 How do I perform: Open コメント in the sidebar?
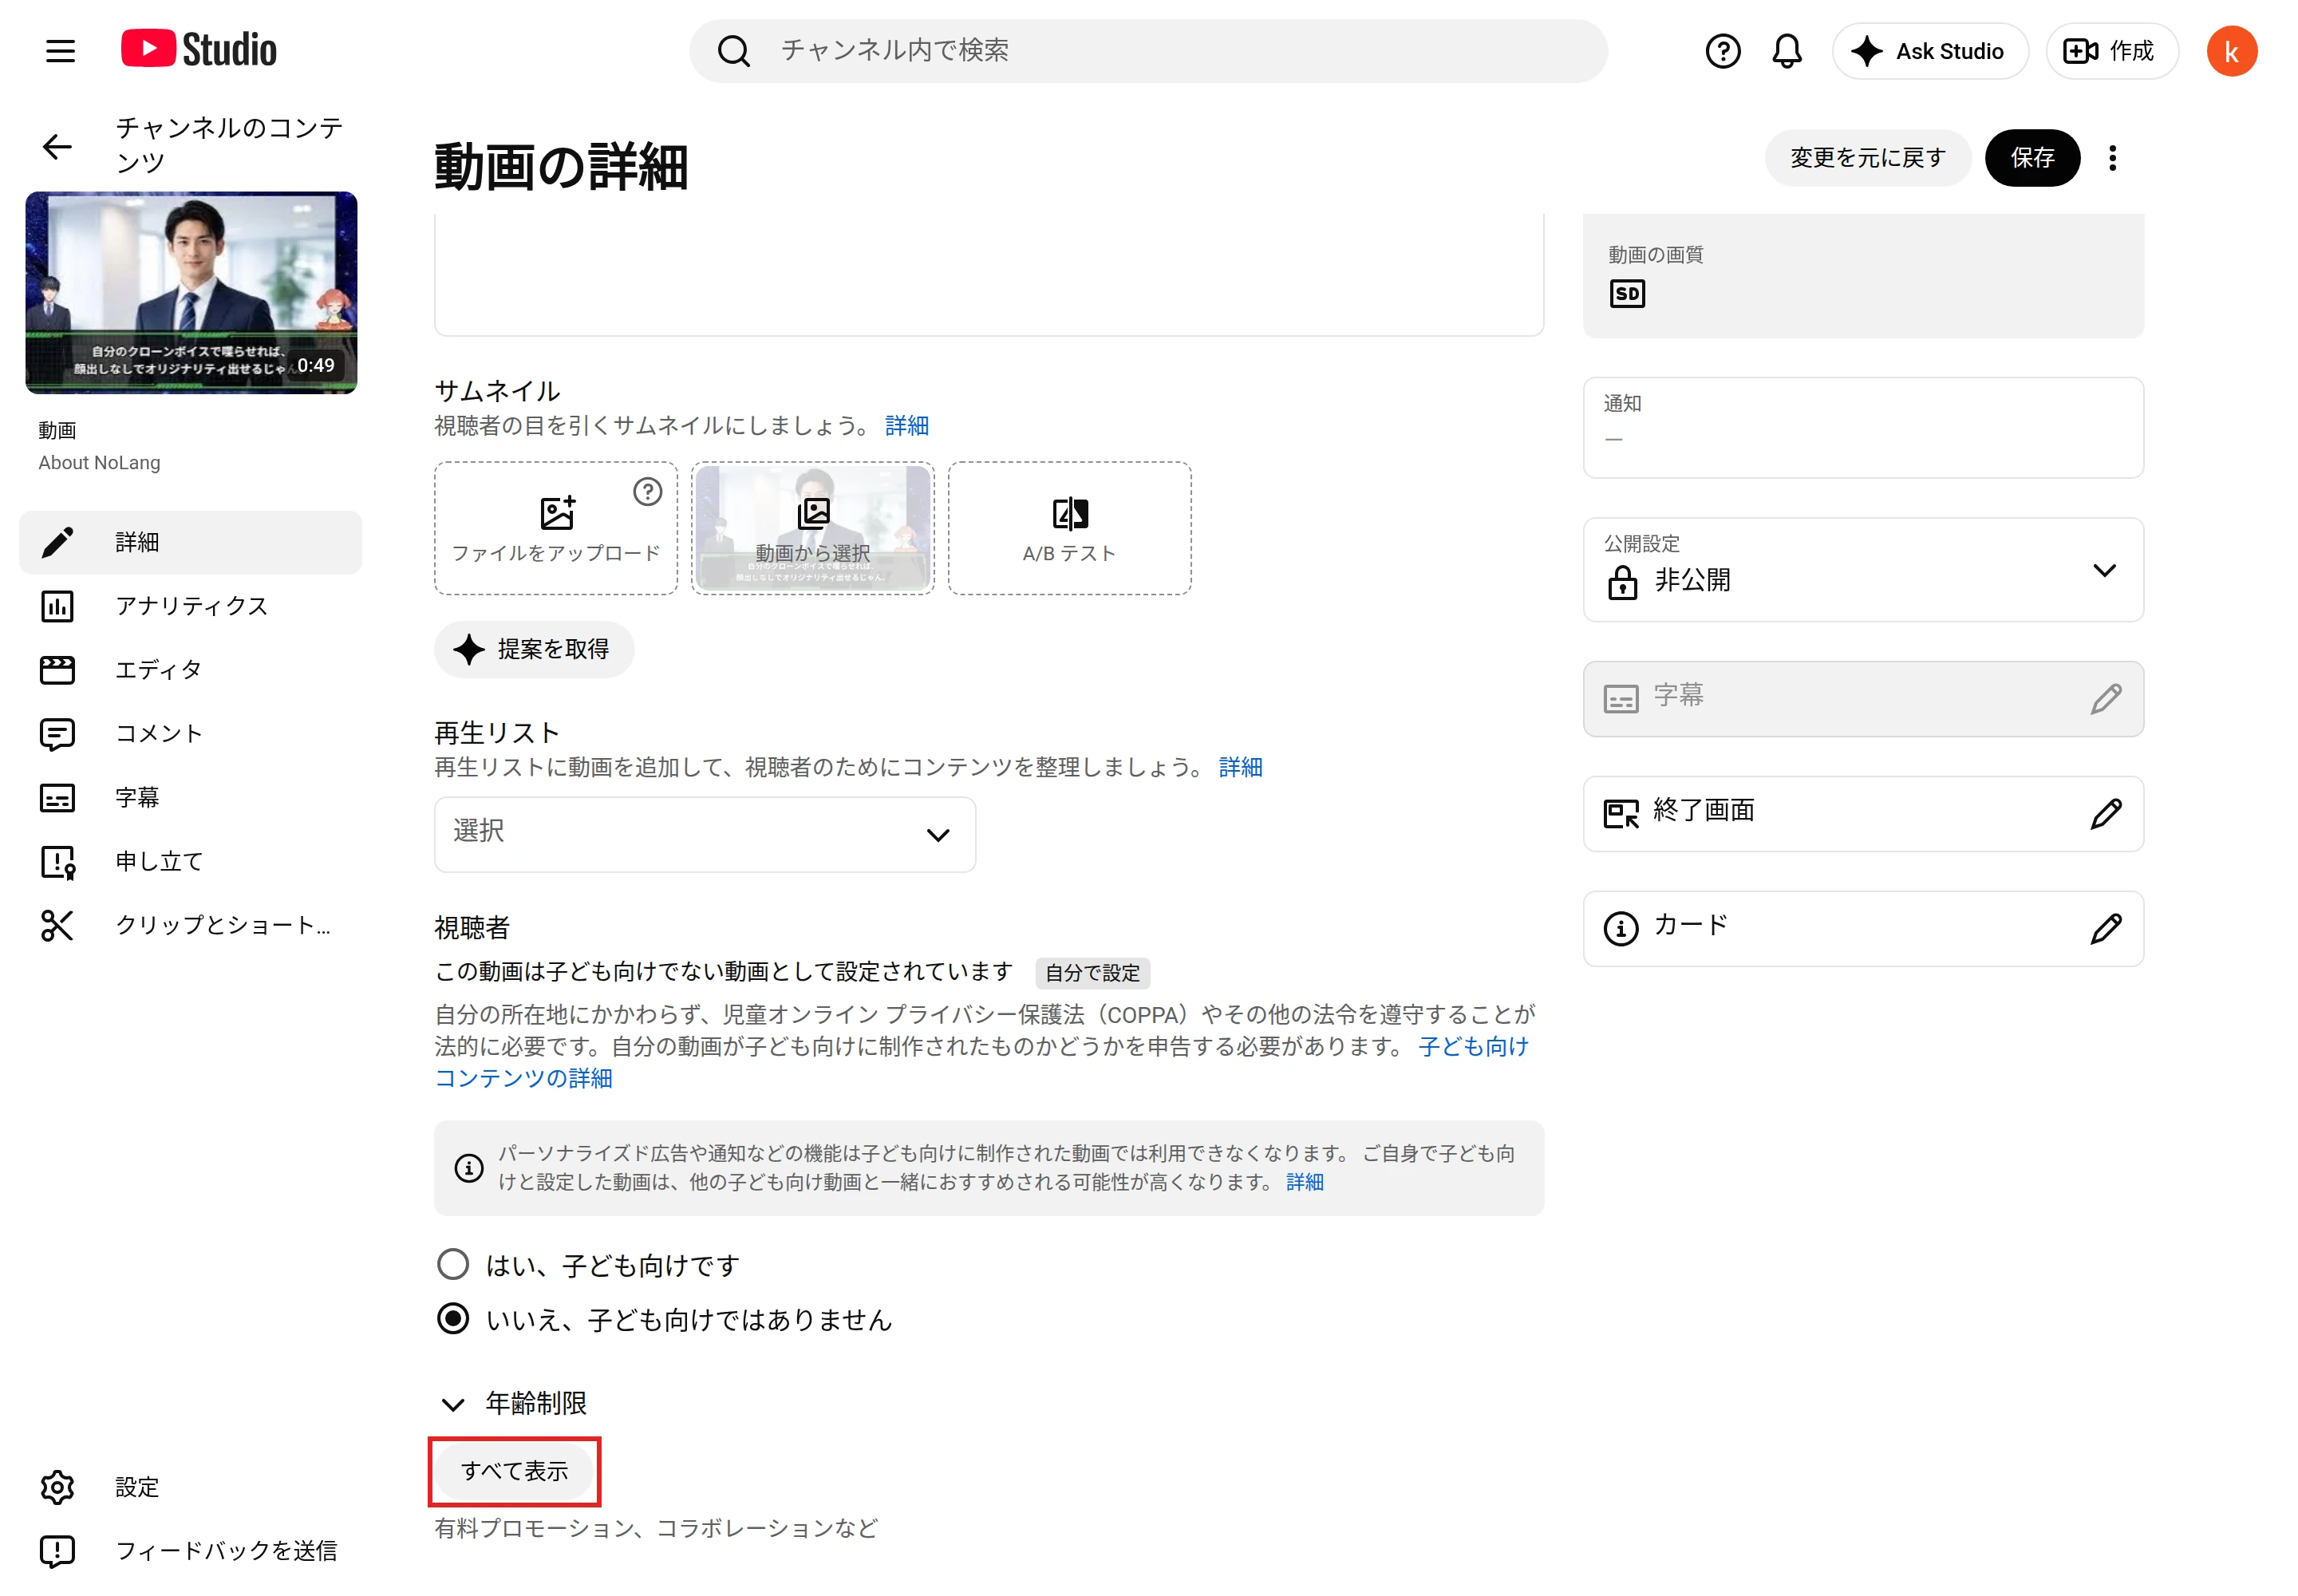pyautogui.click(x=190, y=734)
